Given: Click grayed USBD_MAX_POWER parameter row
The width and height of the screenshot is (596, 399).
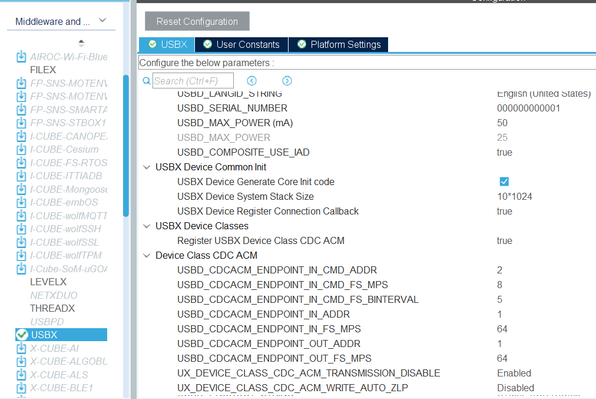Looking at the screenshot, I should coord(367,138).
